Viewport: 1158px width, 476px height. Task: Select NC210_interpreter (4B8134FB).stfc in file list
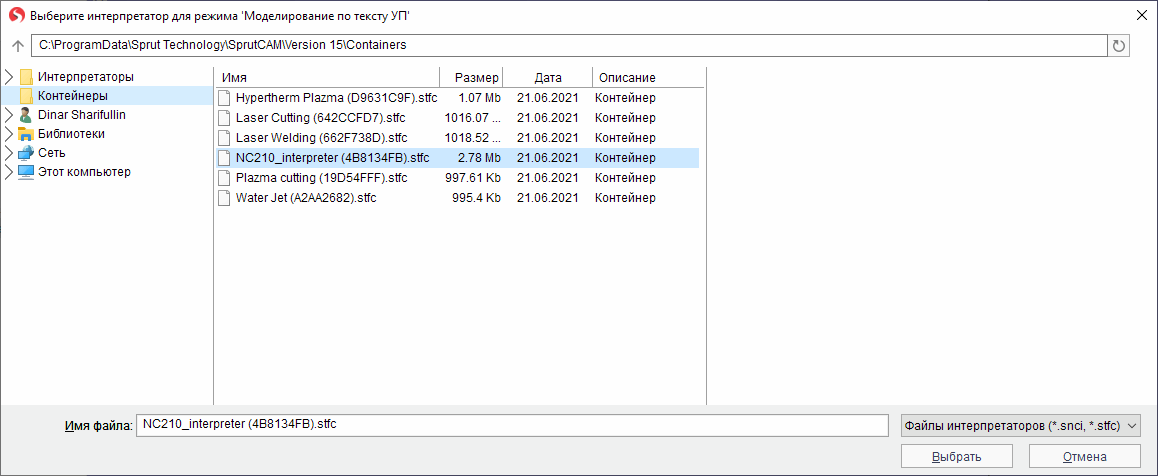pyautogui.click(x=332, y=158)
